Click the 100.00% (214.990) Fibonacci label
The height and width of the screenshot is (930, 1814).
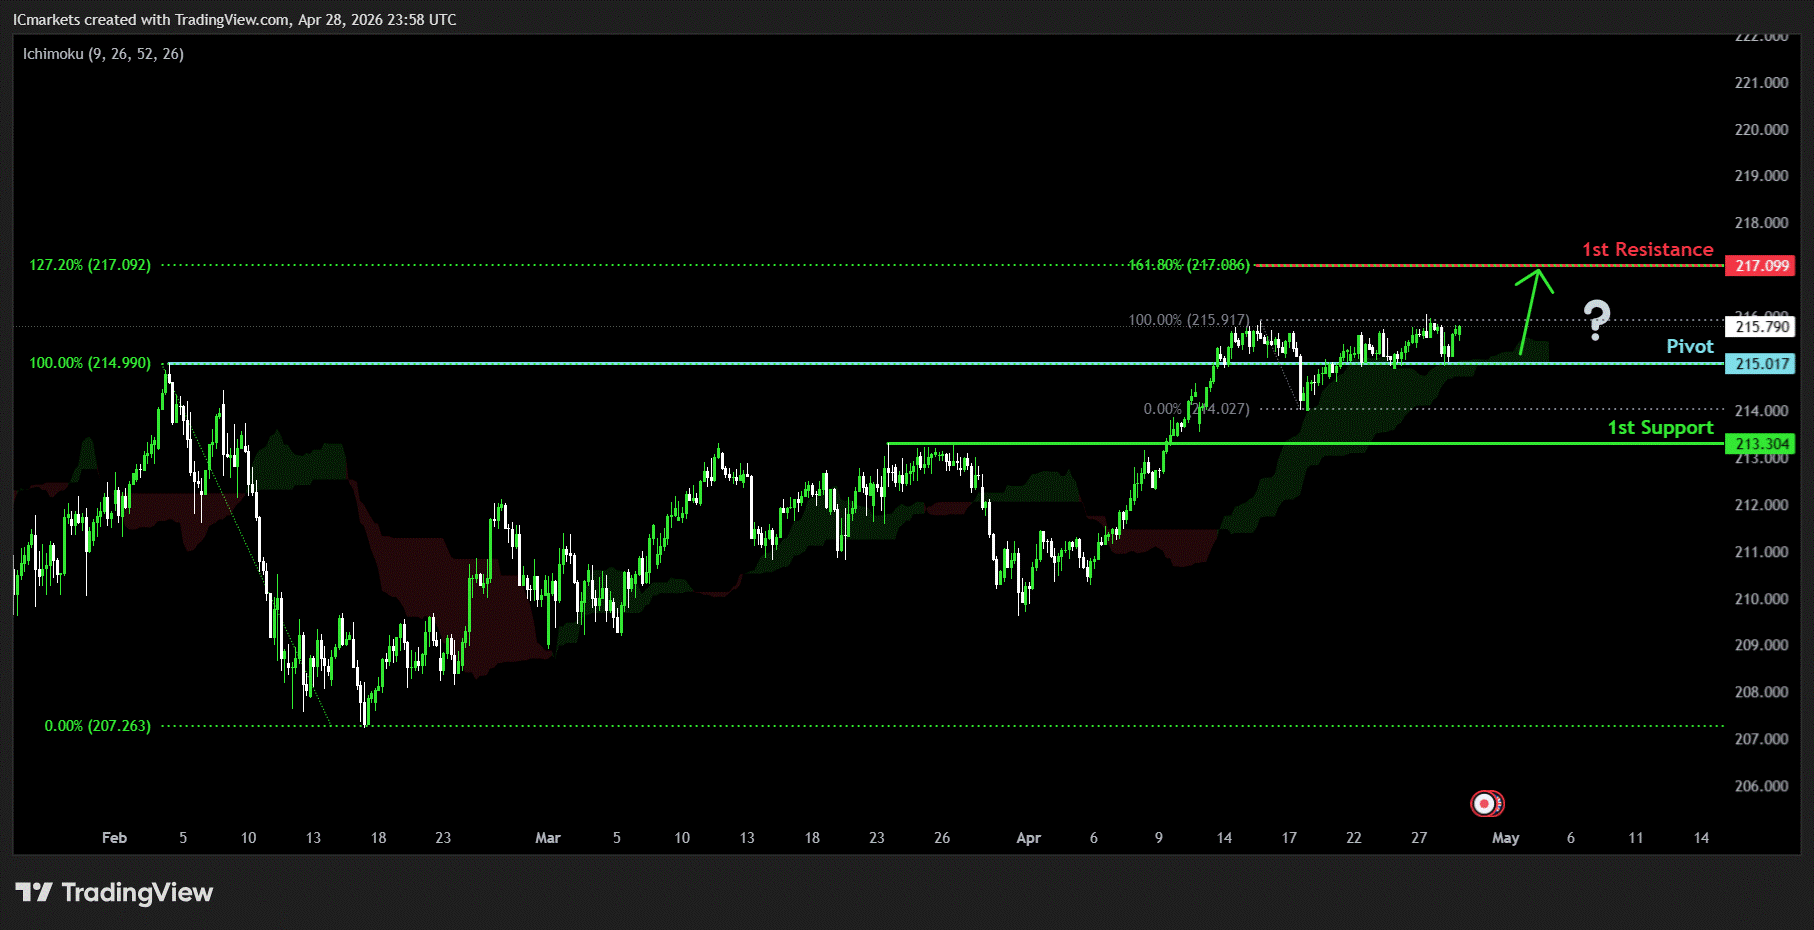point(90,363)
